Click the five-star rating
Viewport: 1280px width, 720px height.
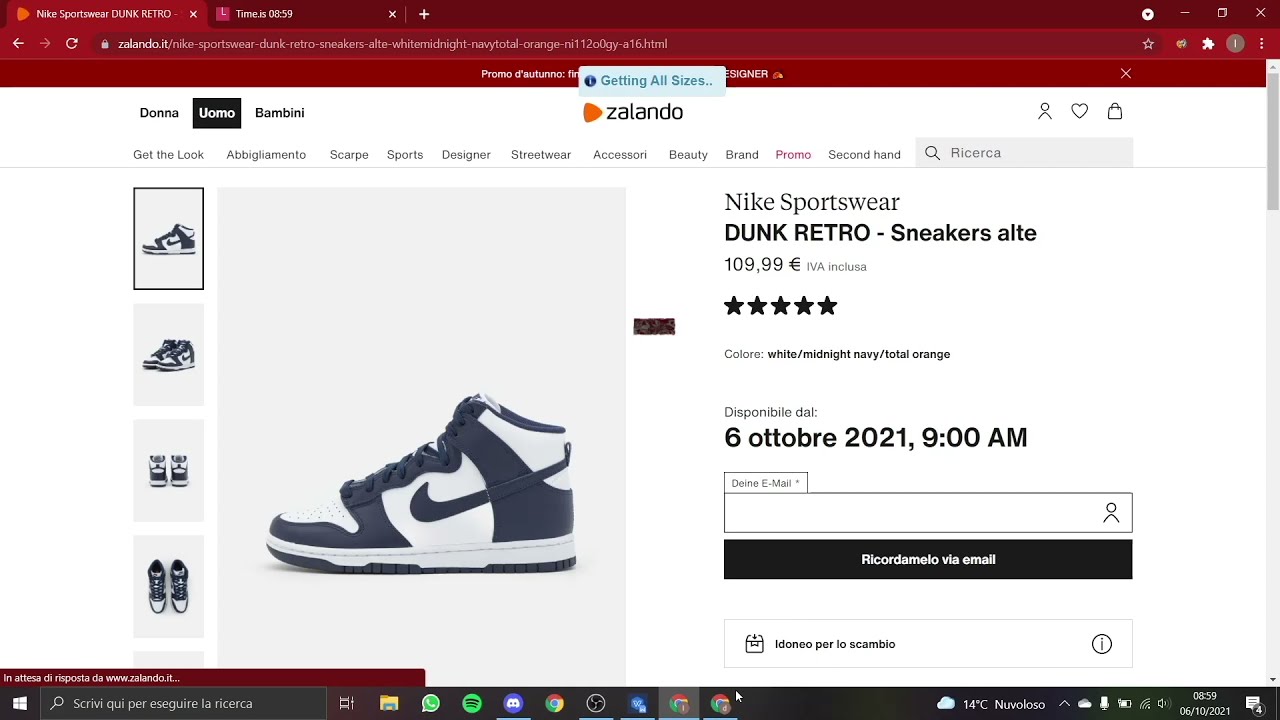(781, 306)
